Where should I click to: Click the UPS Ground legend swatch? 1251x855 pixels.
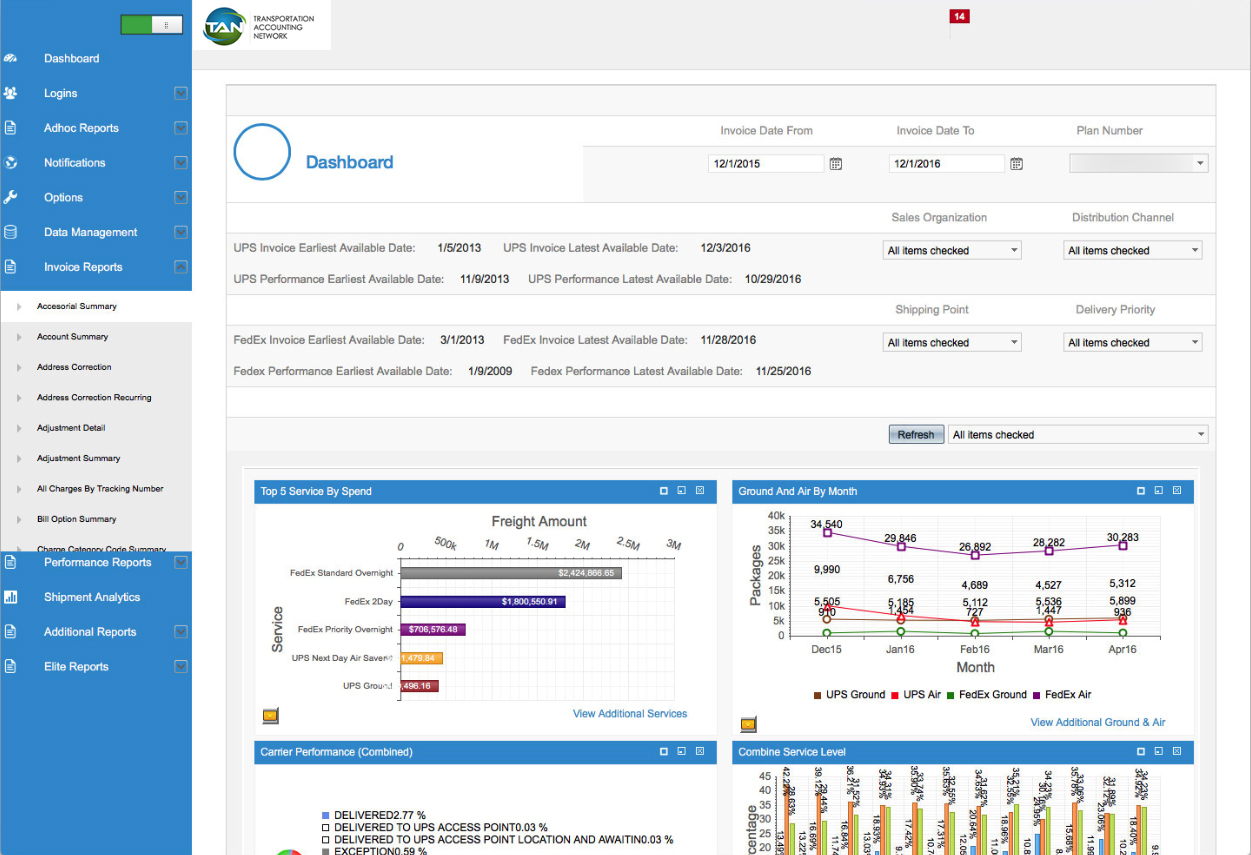click(x=818, y=695)
